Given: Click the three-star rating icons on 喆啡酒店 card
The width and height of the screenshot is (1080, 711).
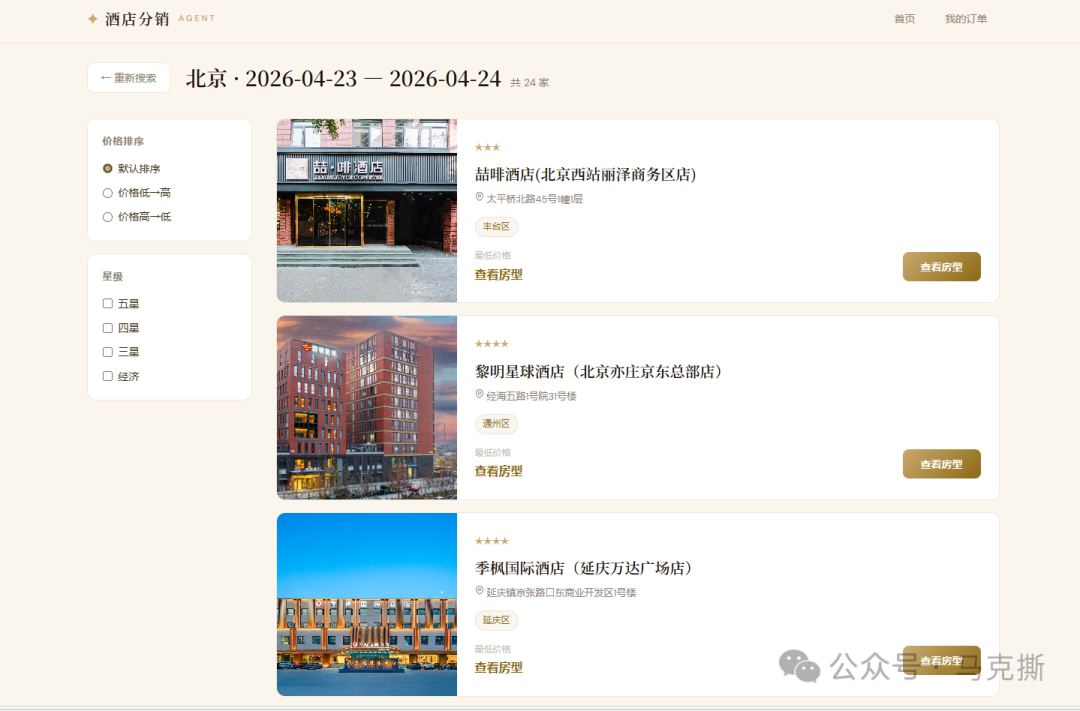Looking at the screenshot, I should coord(487,146).
